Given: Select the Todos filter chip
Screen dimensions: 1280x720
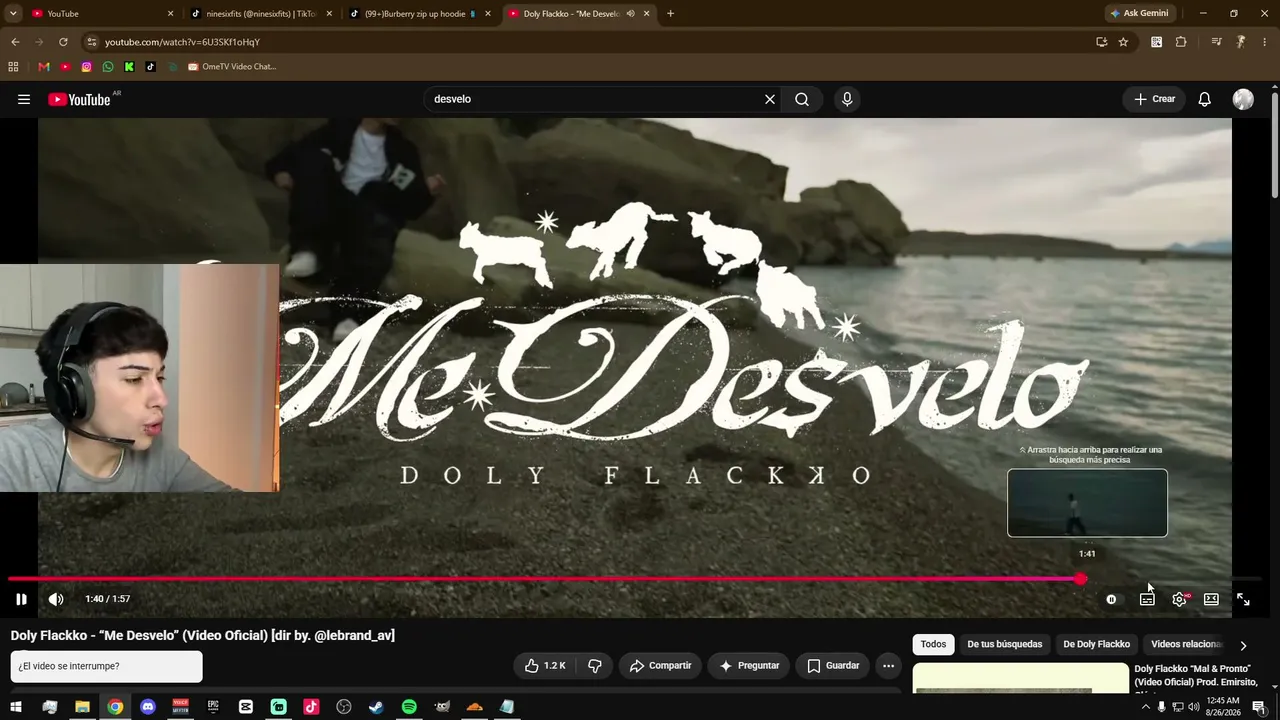Looking at the screenshot, I should [933, 645].
